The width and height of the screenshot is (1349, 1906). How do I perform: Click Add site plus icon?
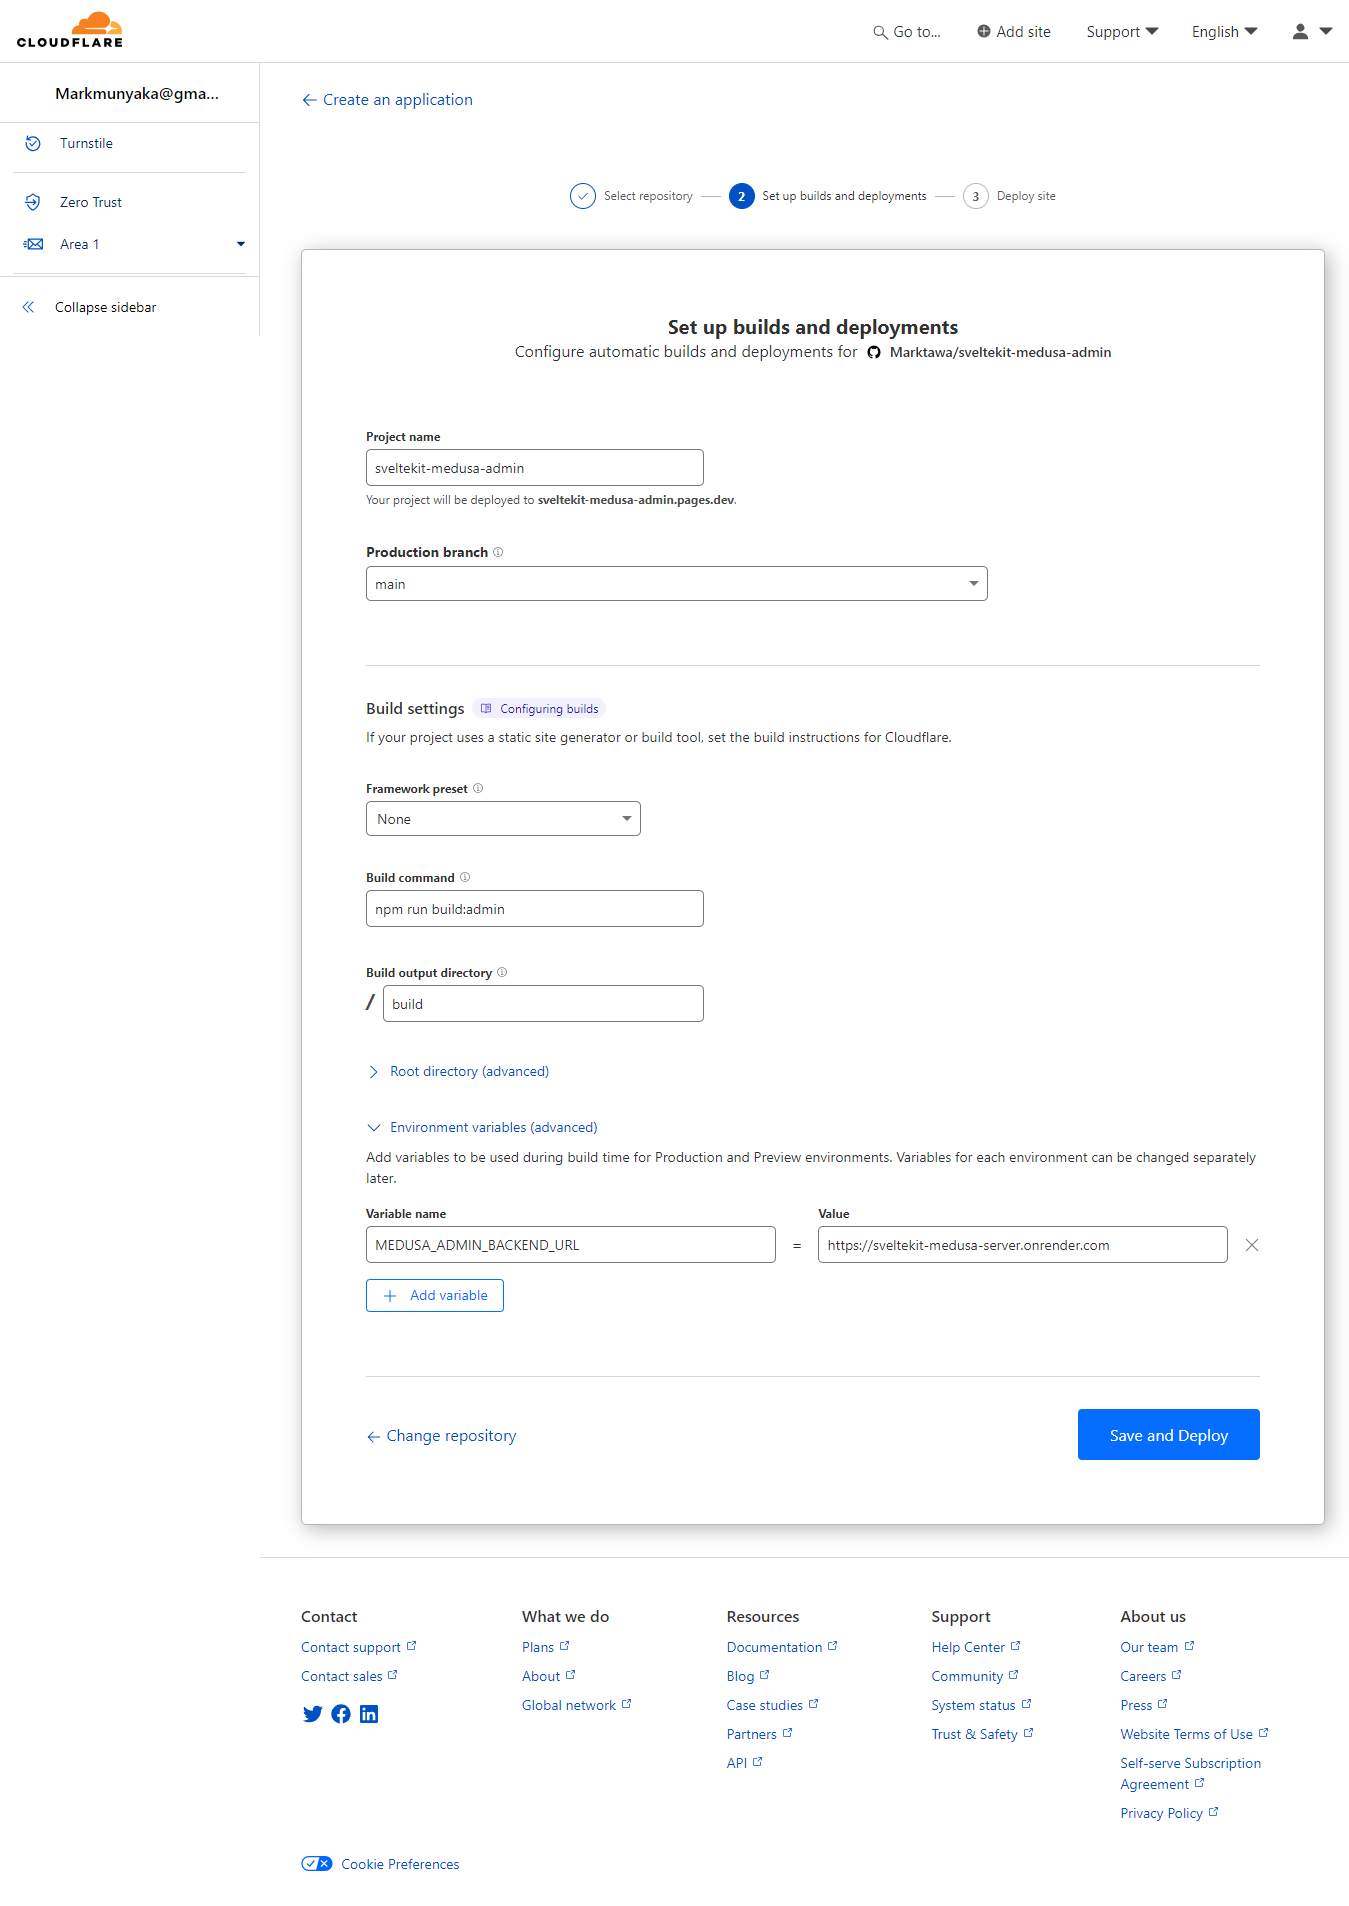[984, 32]
